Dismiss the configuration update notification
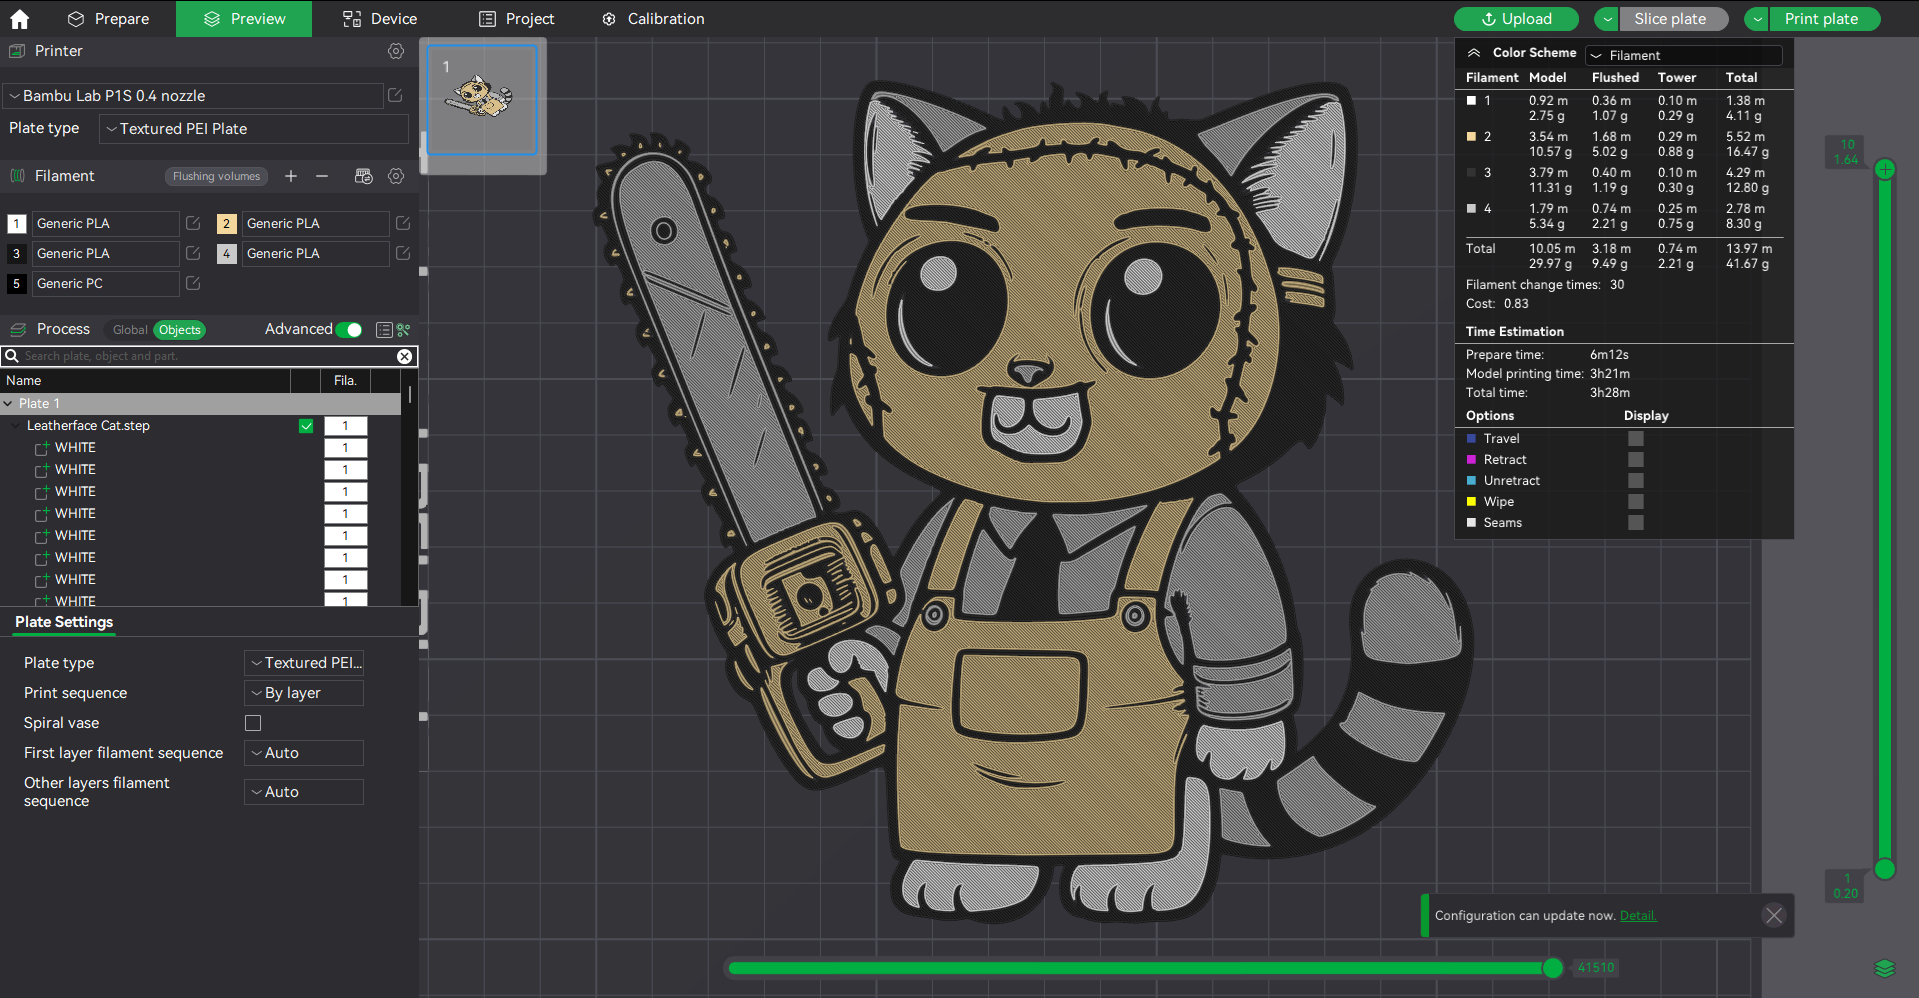 (1774, 915)
